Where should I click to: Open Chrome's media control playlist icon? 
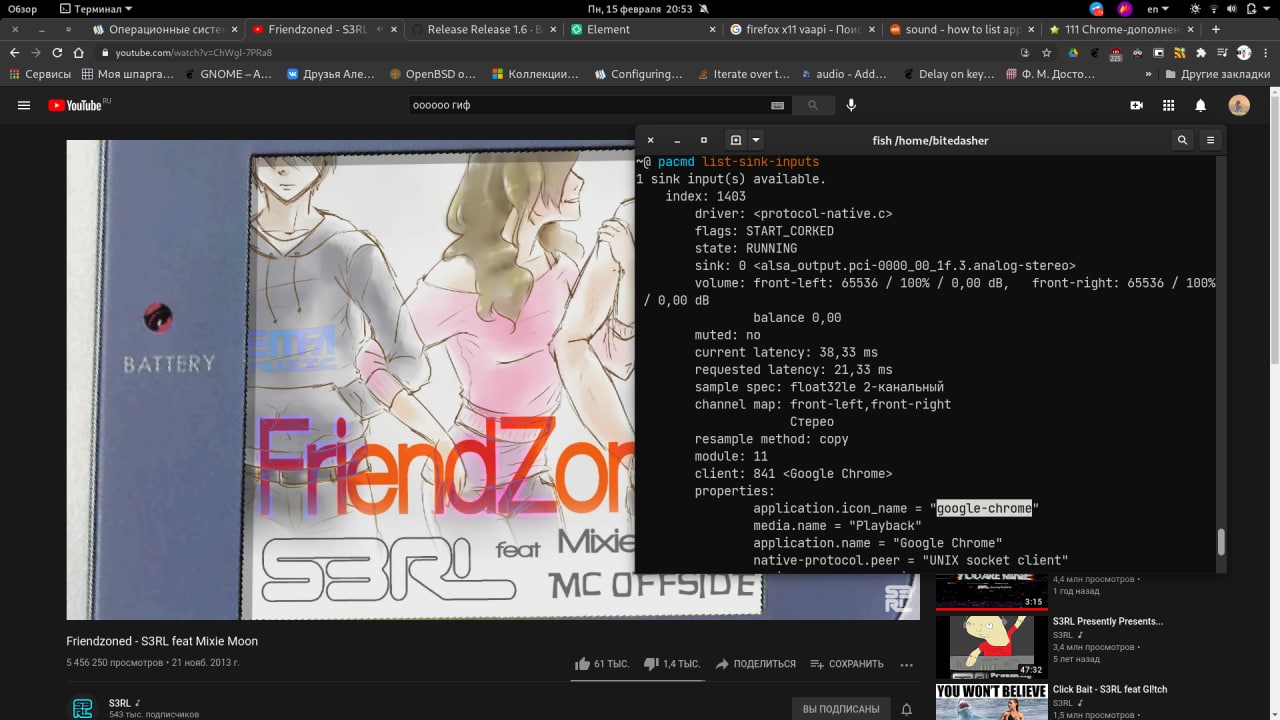click(1222, 52)
